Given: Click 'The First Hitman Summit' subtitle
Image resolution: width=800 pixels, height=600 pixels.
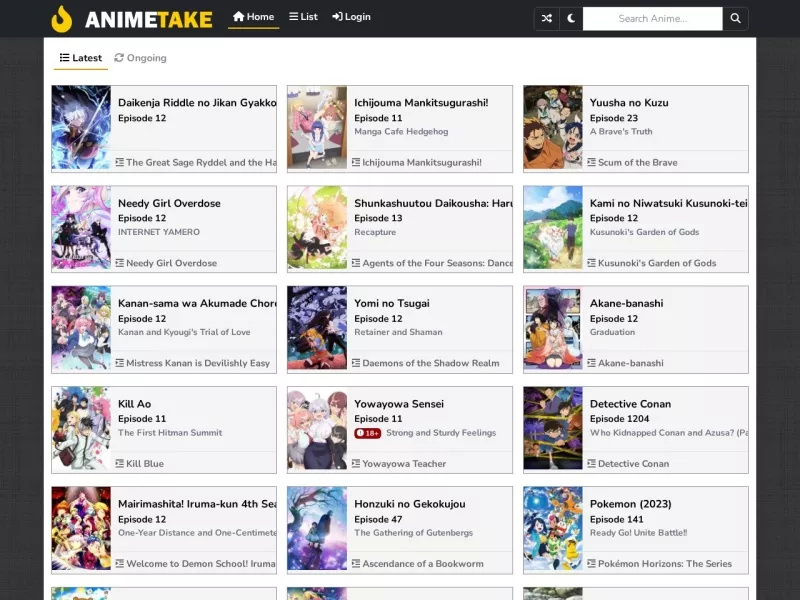Looking at the screenshot, I should [x=170, y=433].
